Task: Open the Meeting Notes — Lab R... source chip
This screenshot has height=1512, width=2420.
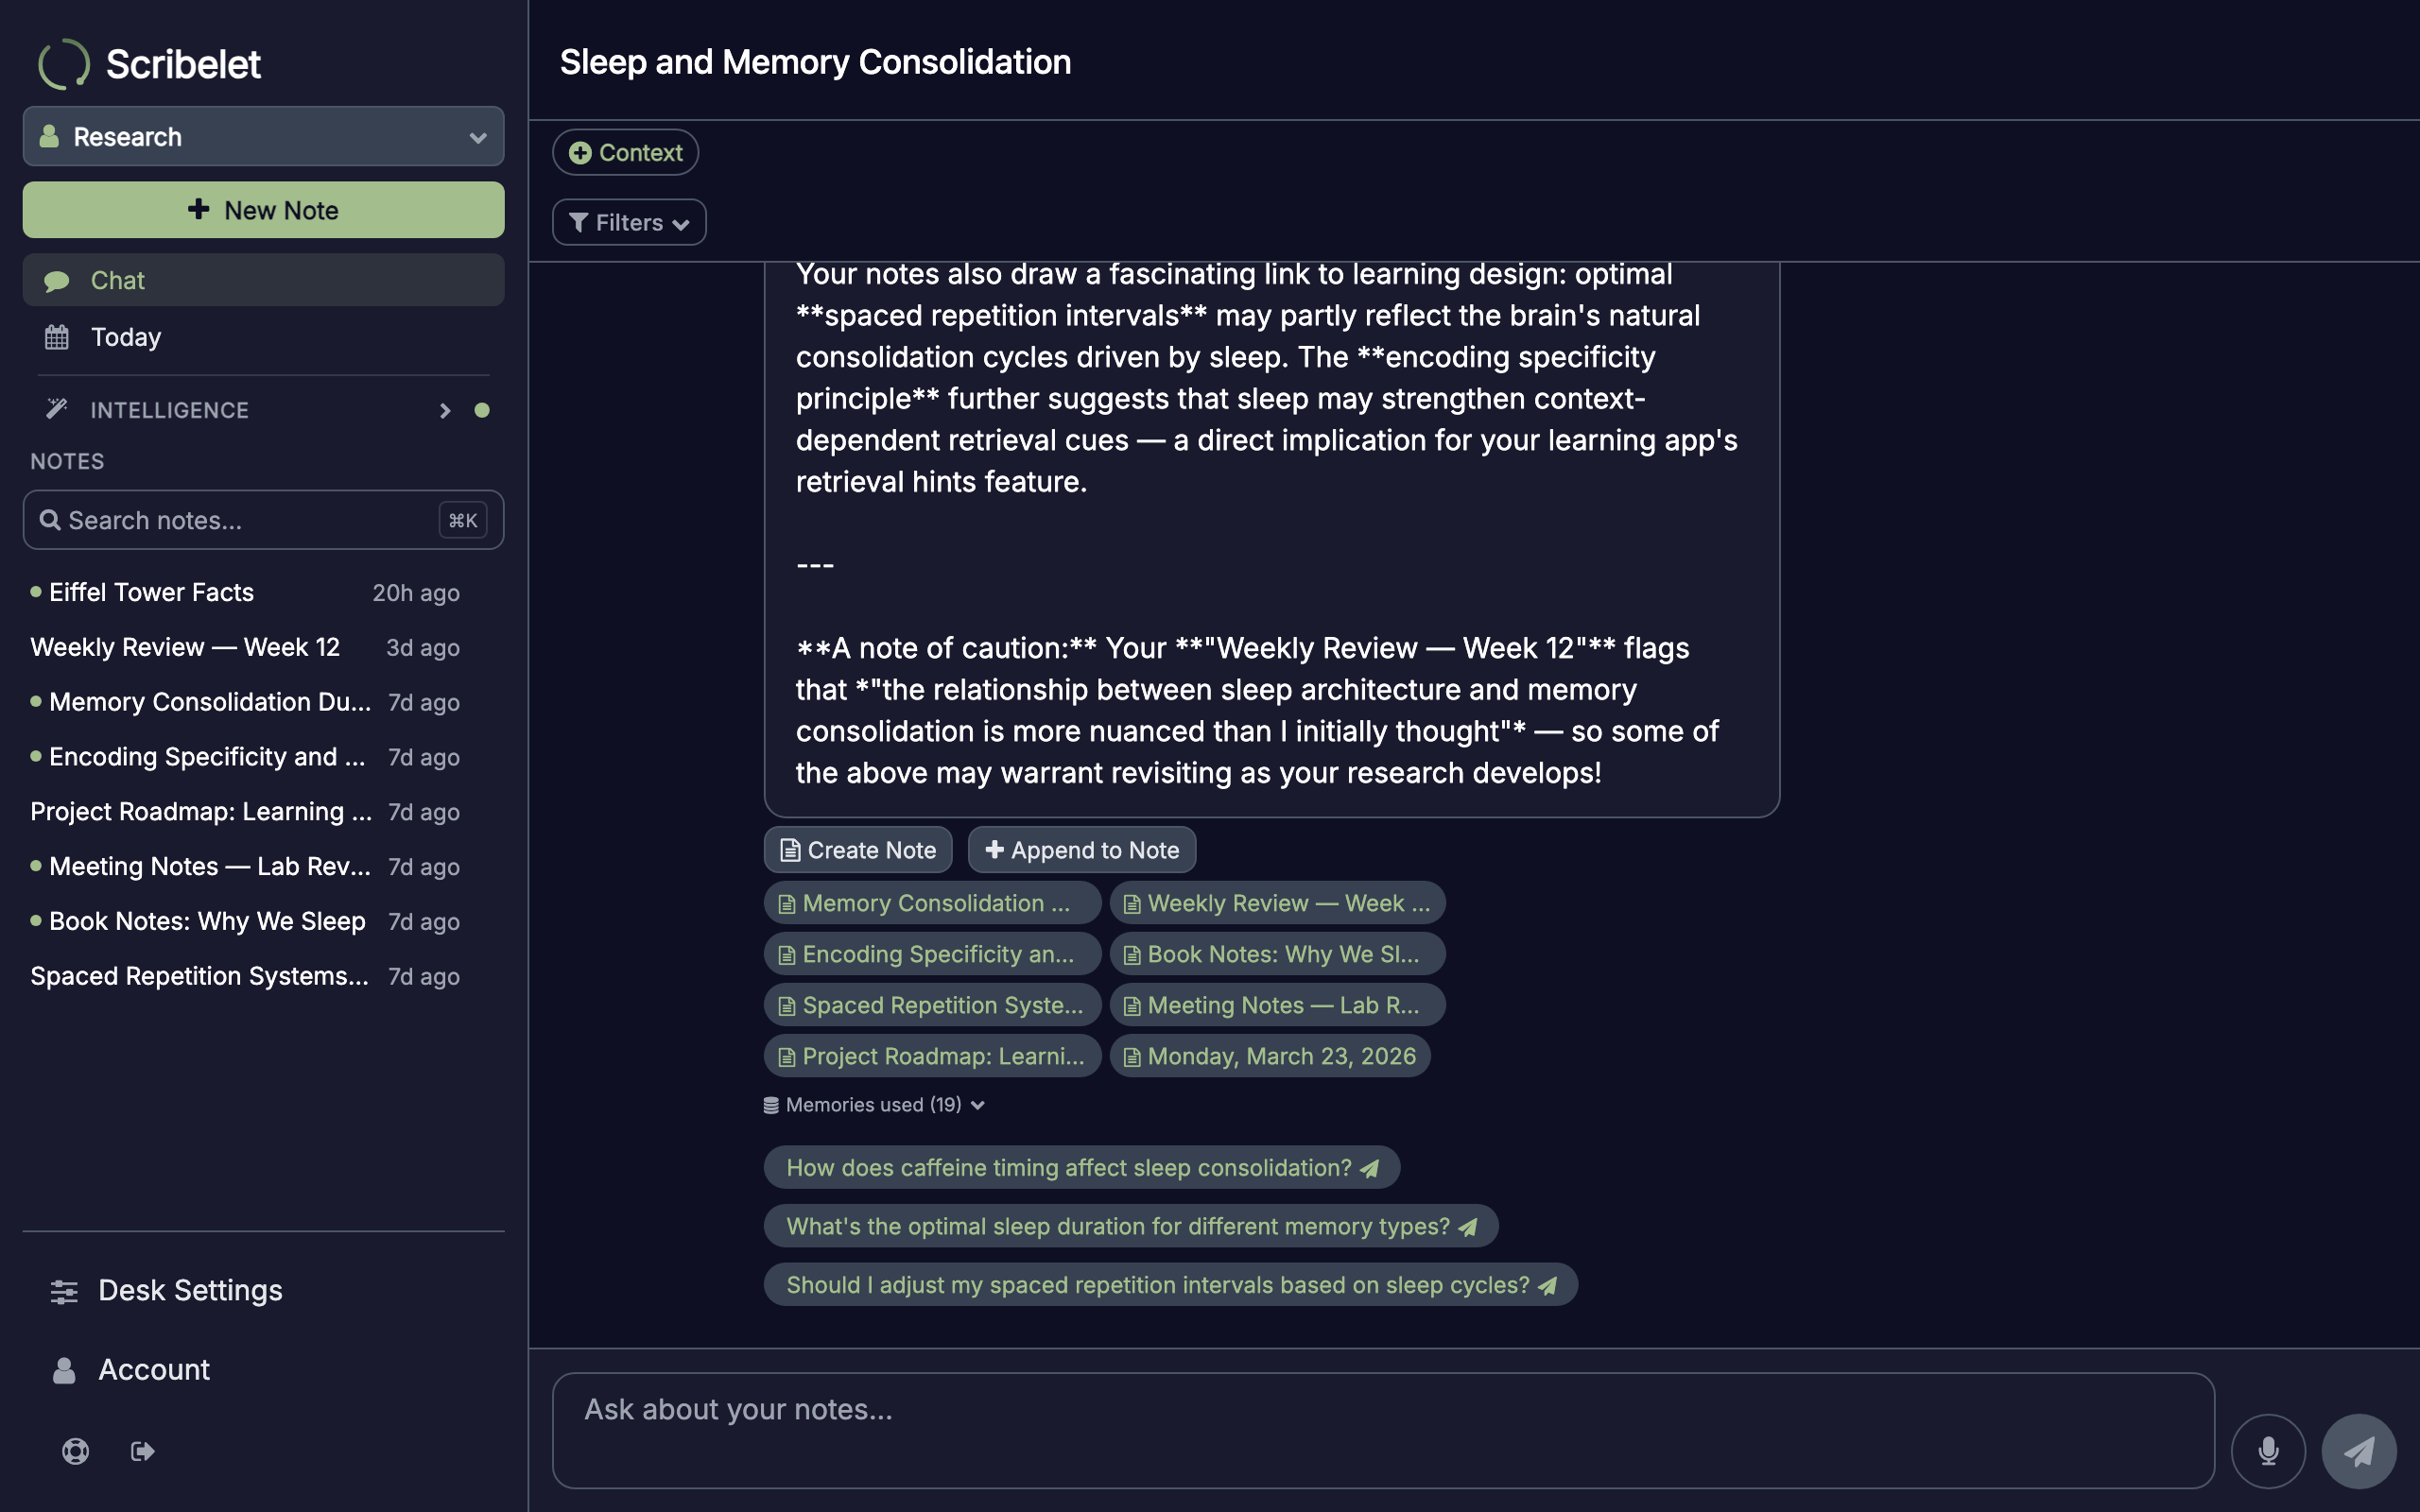Action: tap(1277, 1005)
